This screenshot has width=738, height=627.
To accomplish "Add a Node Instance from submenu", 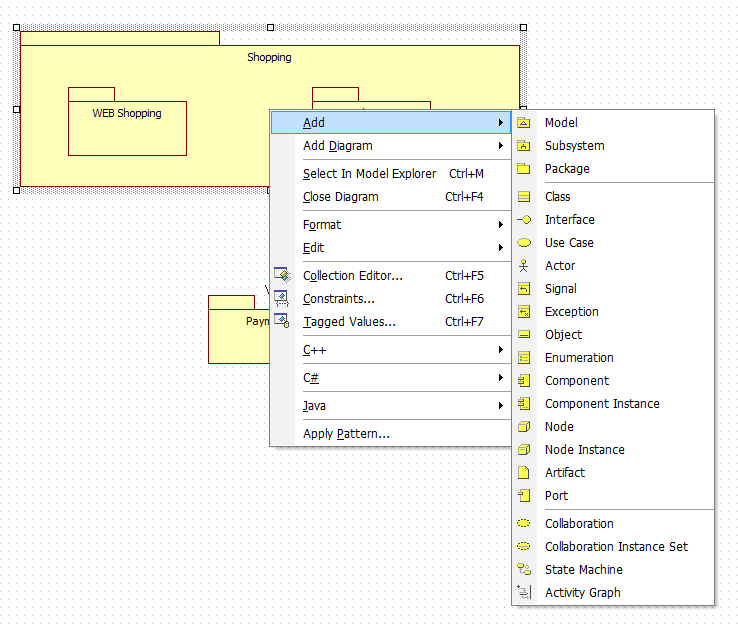I will coord(613,450).
